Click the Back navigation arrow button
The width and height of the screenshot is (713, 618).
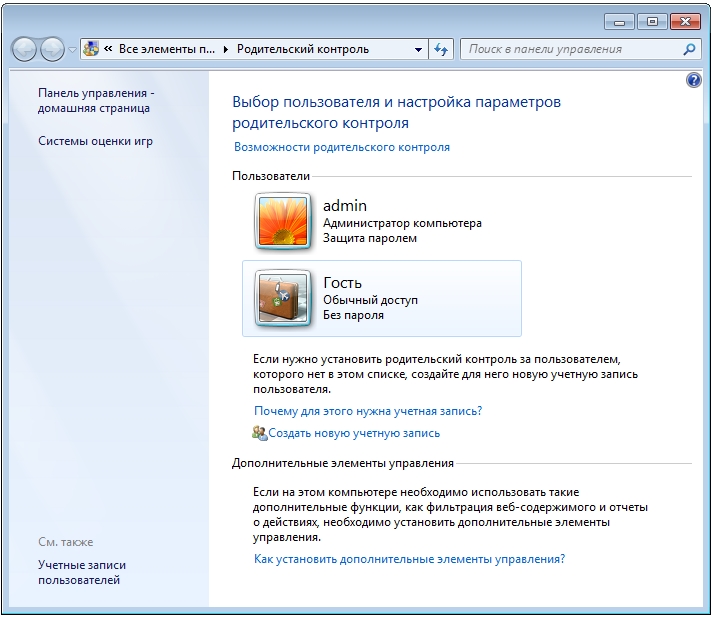coord(24,49)
